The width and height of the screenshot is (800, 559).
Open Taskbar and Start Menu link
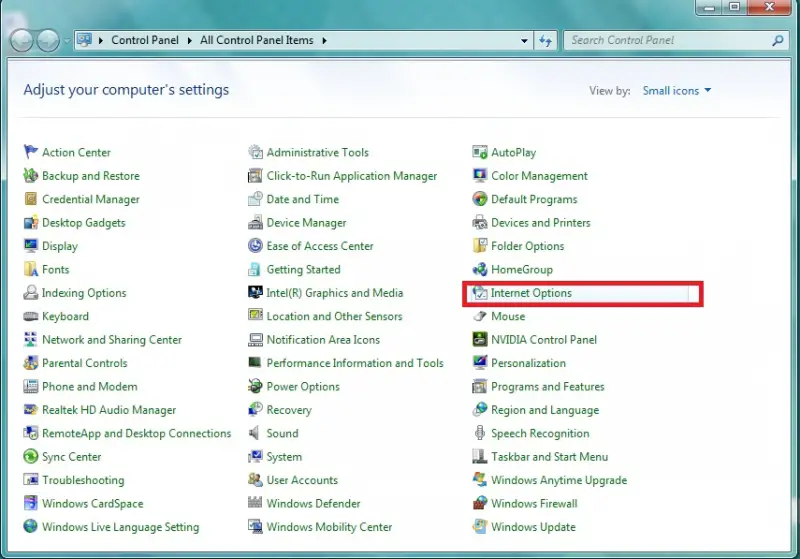(x=549, y=456)
